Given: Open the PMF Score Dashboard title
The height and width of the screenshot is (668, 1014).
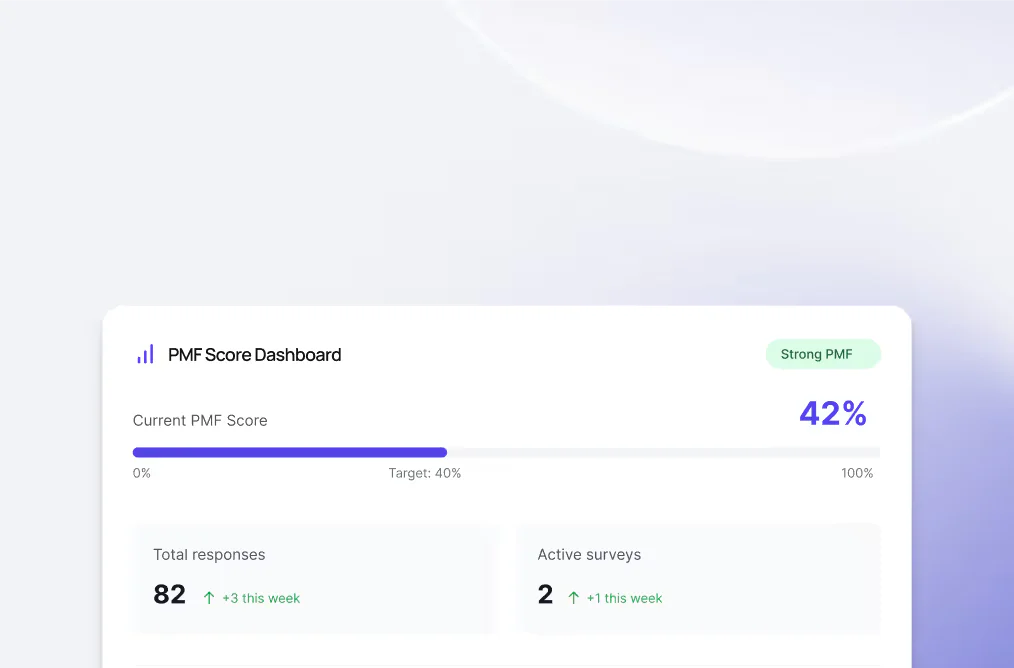Looking at the screenshot, I should click(x=255, y=355).
